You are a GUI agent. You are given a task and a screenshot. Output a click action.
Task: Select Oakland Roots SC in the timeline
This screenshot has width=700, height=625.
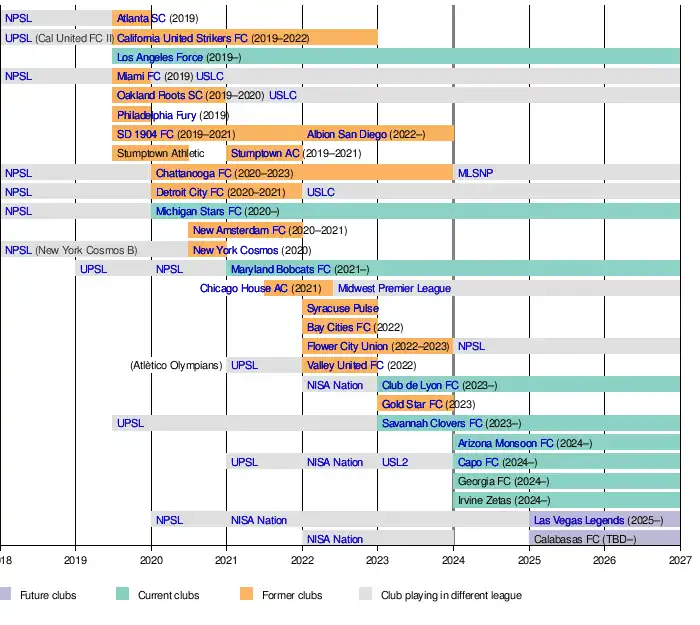click(159, 95)
